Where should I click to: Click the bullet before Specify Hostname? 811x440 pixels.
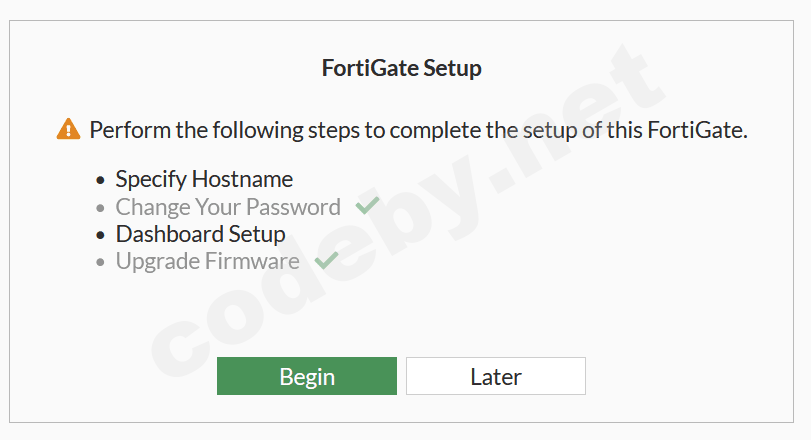(x=100, y=180)
